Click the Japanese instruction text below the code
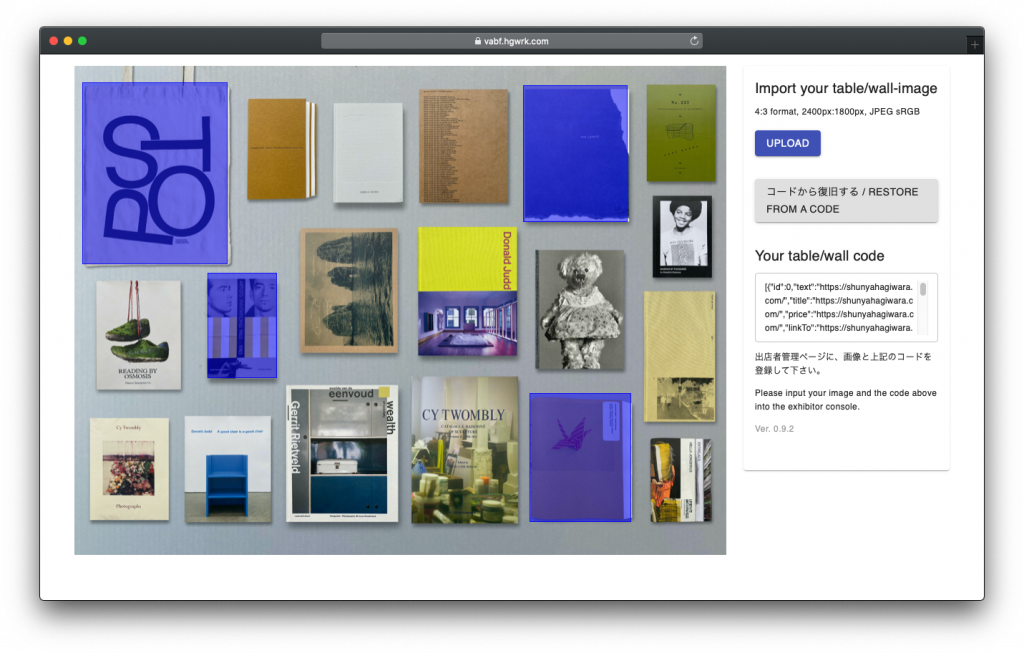The image size is (1024, 653). [843, 363]
